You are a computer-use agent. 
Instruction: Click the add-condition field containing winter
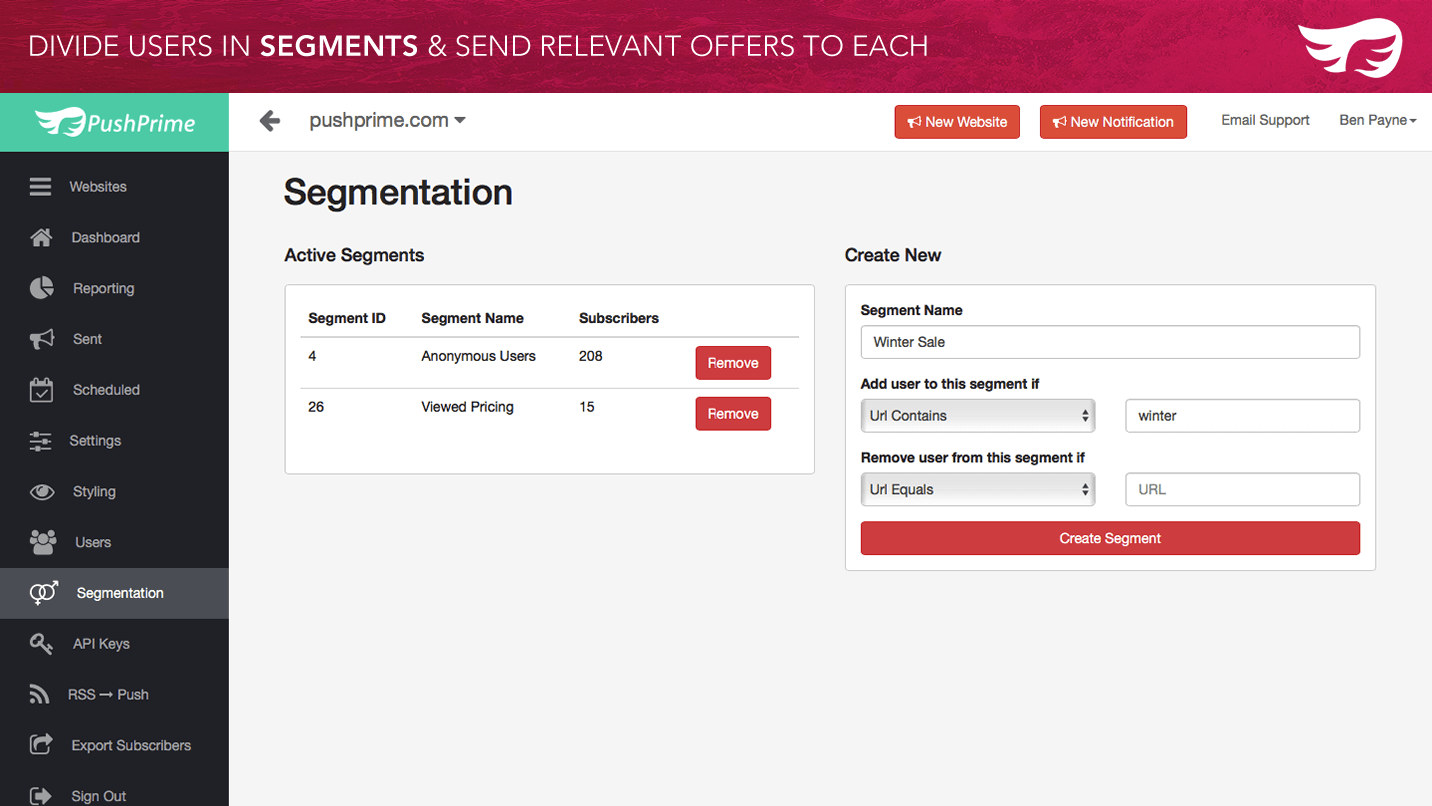pyautogui.click(x=1242, y=416)
